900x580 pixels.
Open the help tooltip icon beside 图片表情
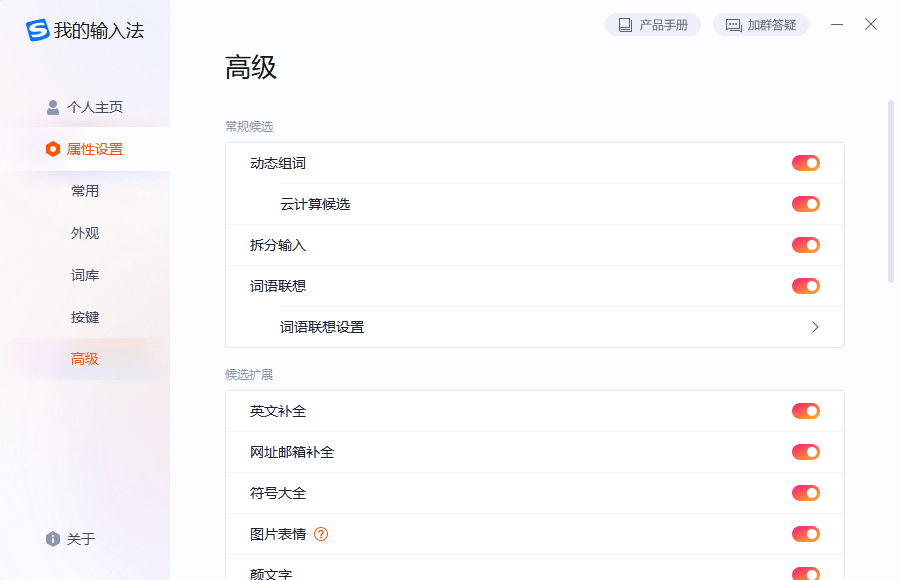coord(320,534)
